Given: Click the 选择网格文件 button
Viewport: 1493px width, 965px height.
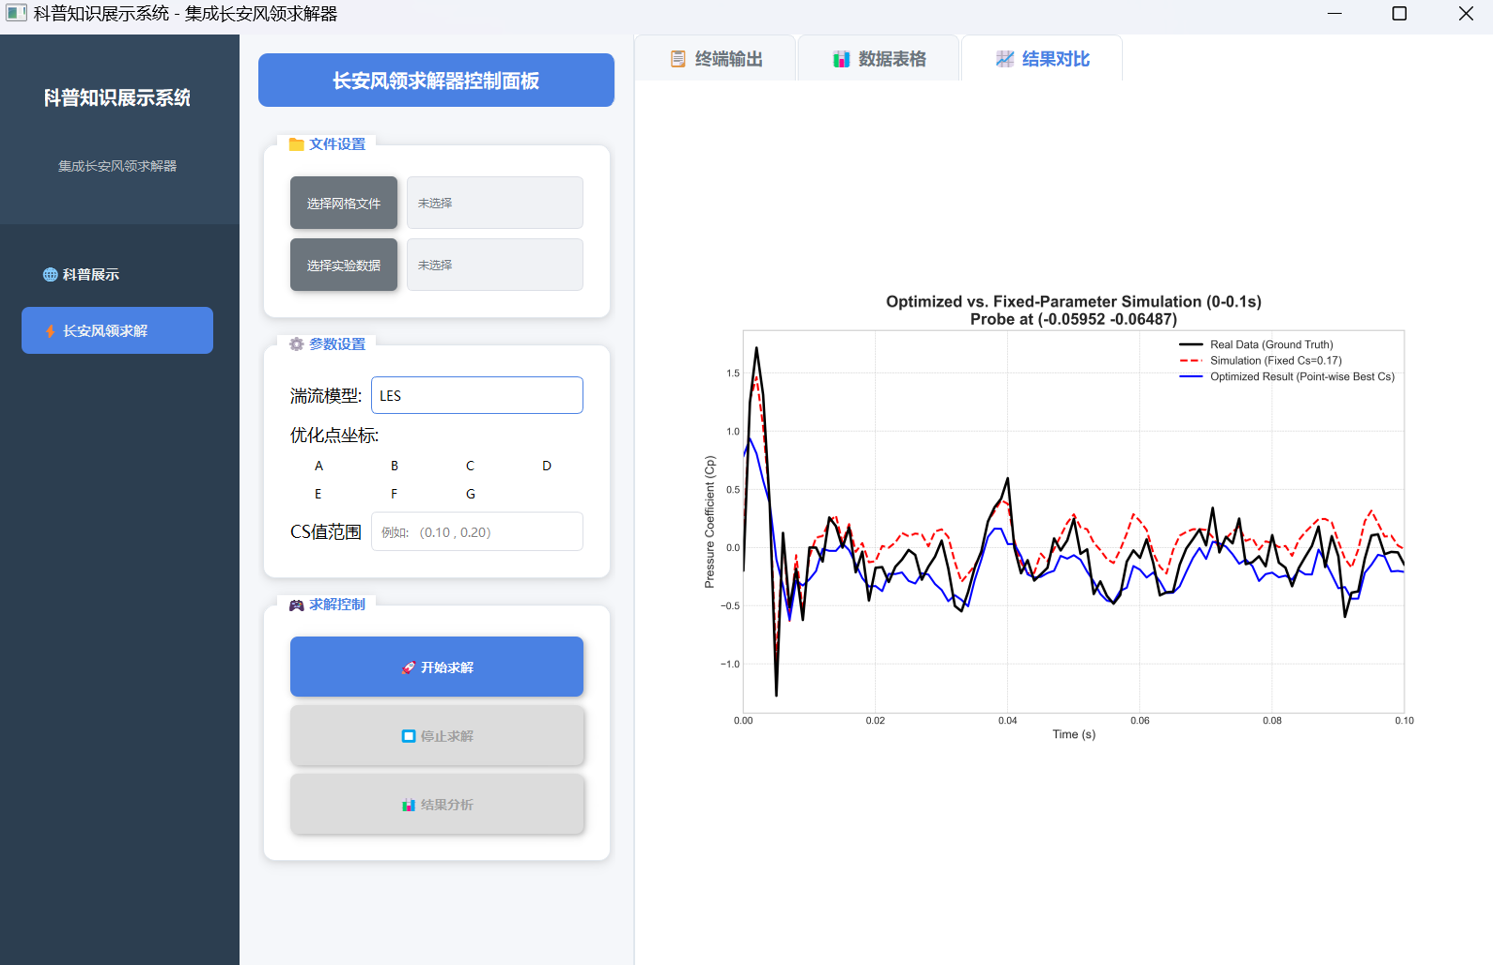Looking at the screenshot, I should (x=343, y=204).
